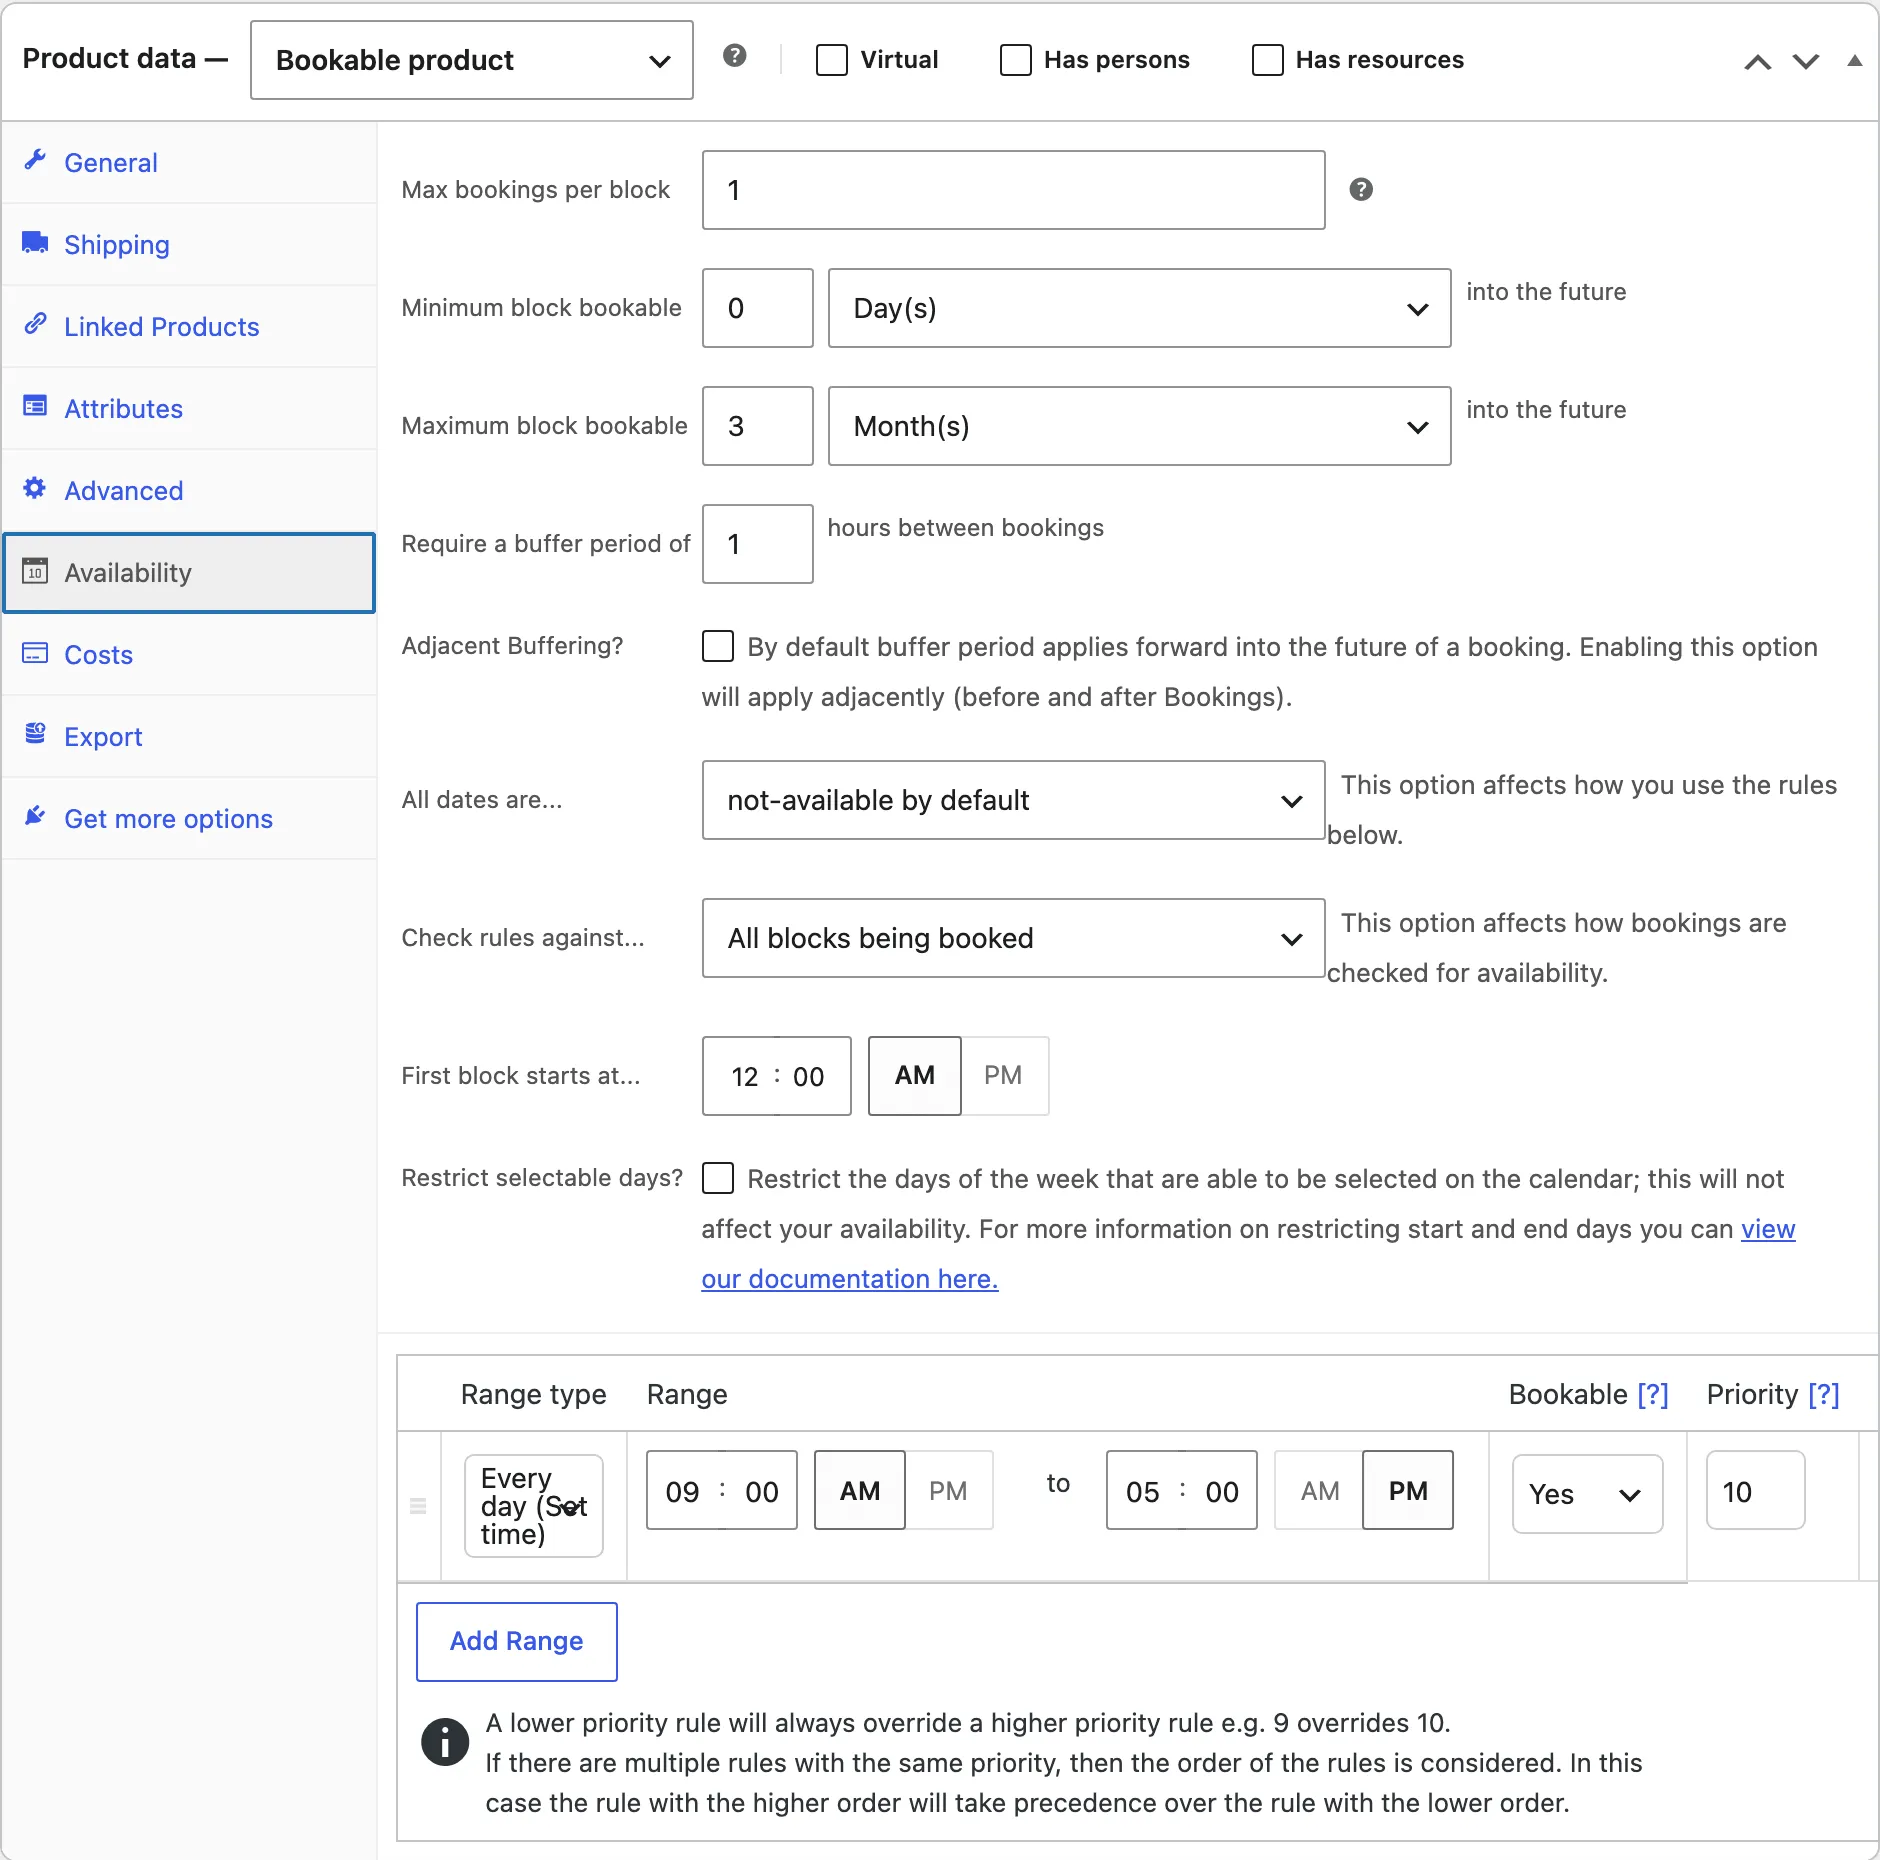Open the All blocks being booked dropdown
1880x1860 pixels.
[1013, 938]
